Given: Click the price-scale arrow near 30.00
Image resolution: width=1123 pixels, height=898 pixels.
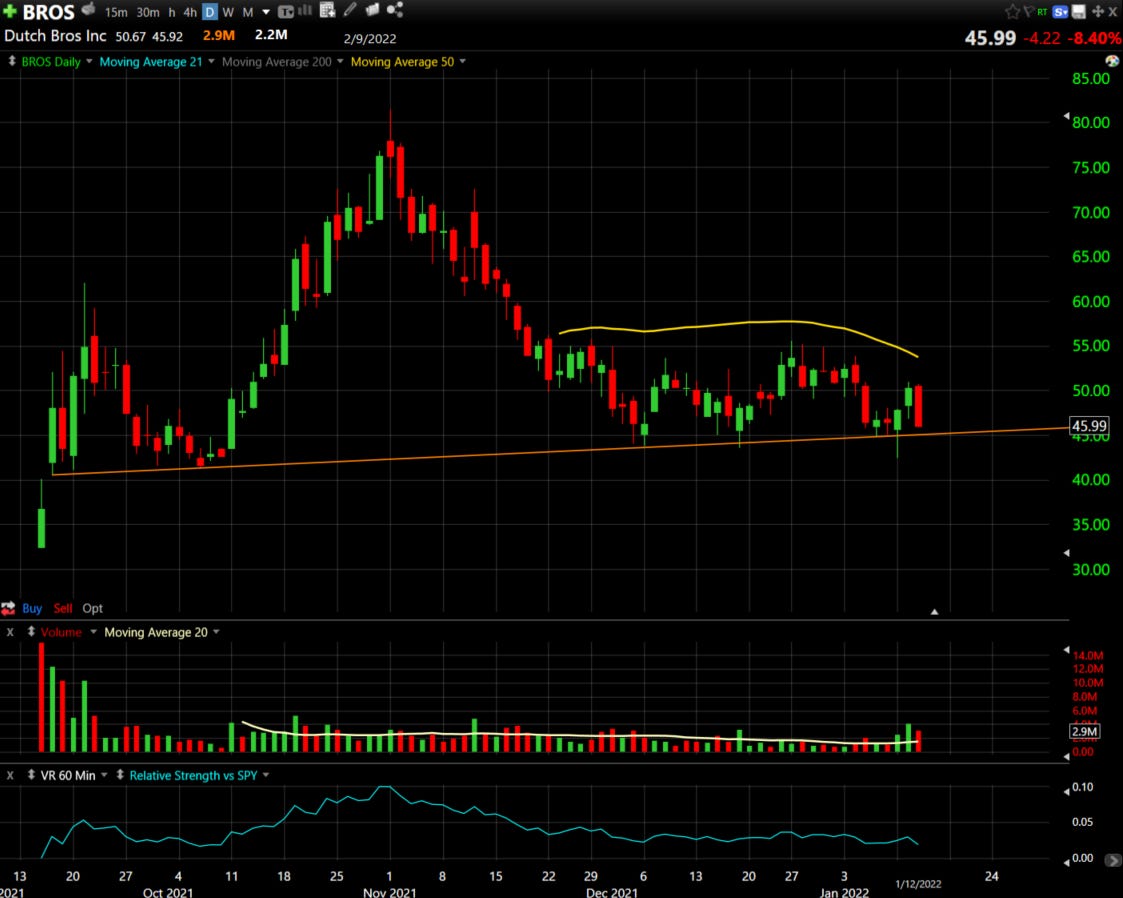Looking at the screenshot, I should 1066,553.
